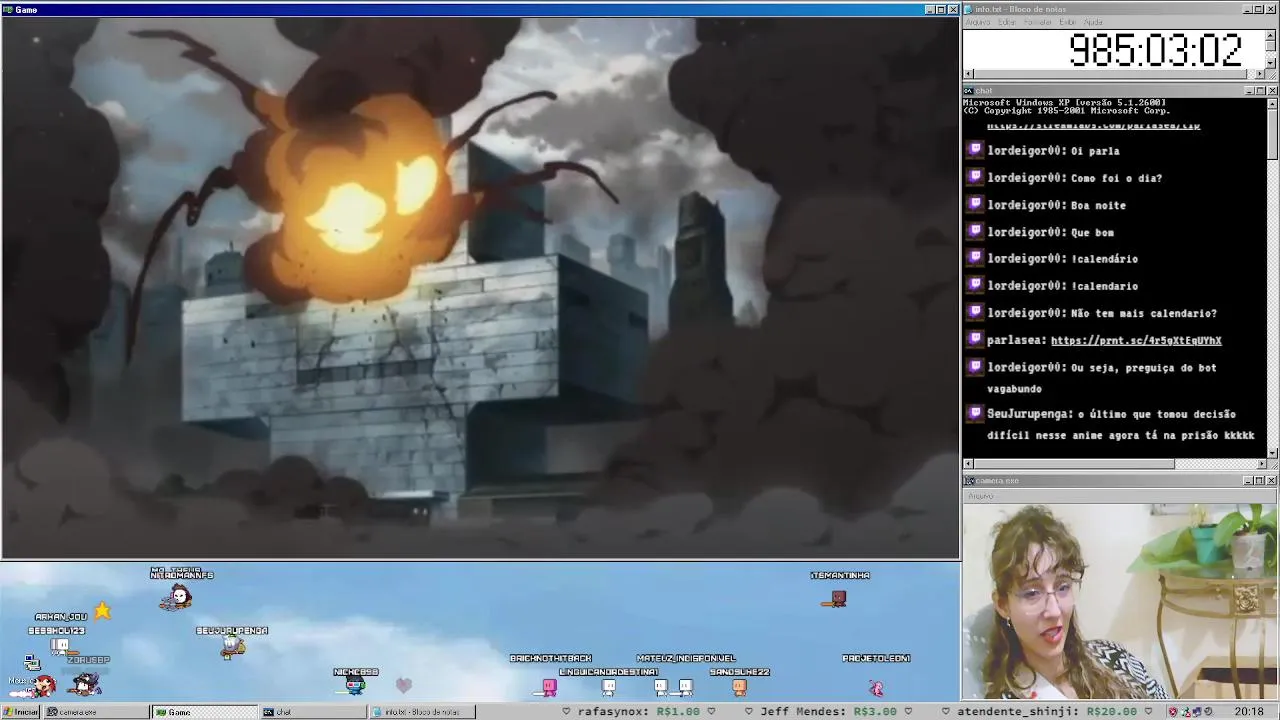Open info.txt Bloco de notas taskbar button
The width and height of the screenshot is (1280, 720).
[422, 712]
